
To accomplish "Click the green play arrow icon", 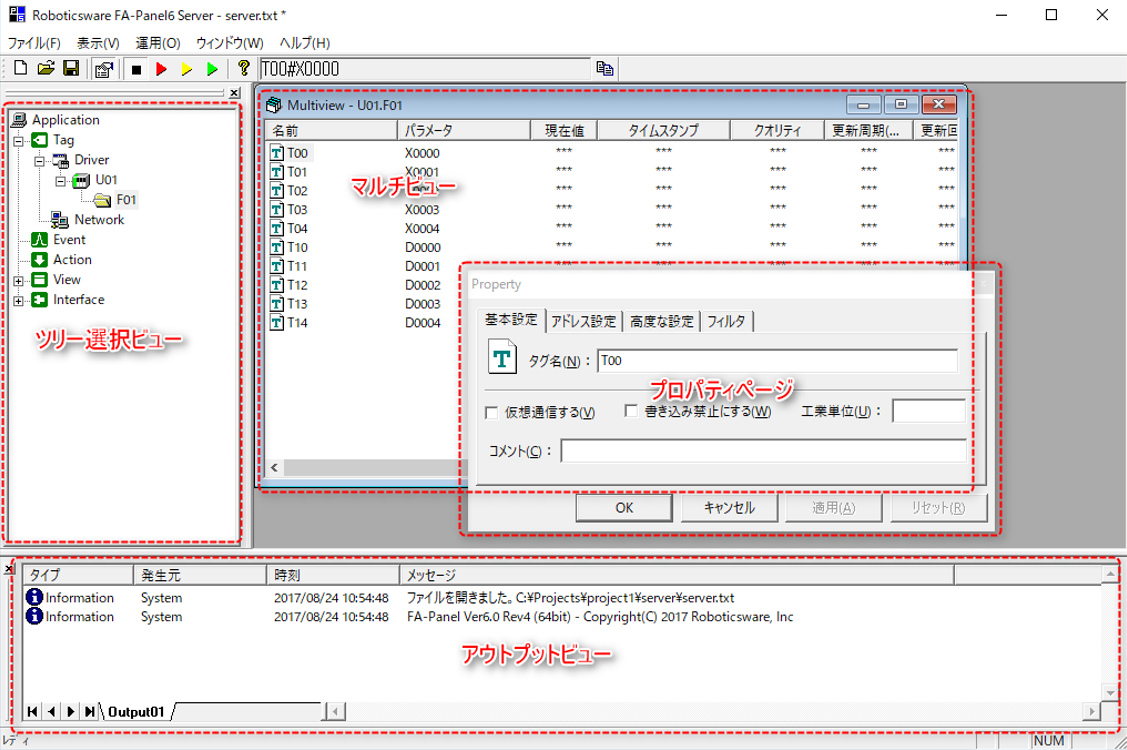I will pyautogui.click(x=211, y=69).
